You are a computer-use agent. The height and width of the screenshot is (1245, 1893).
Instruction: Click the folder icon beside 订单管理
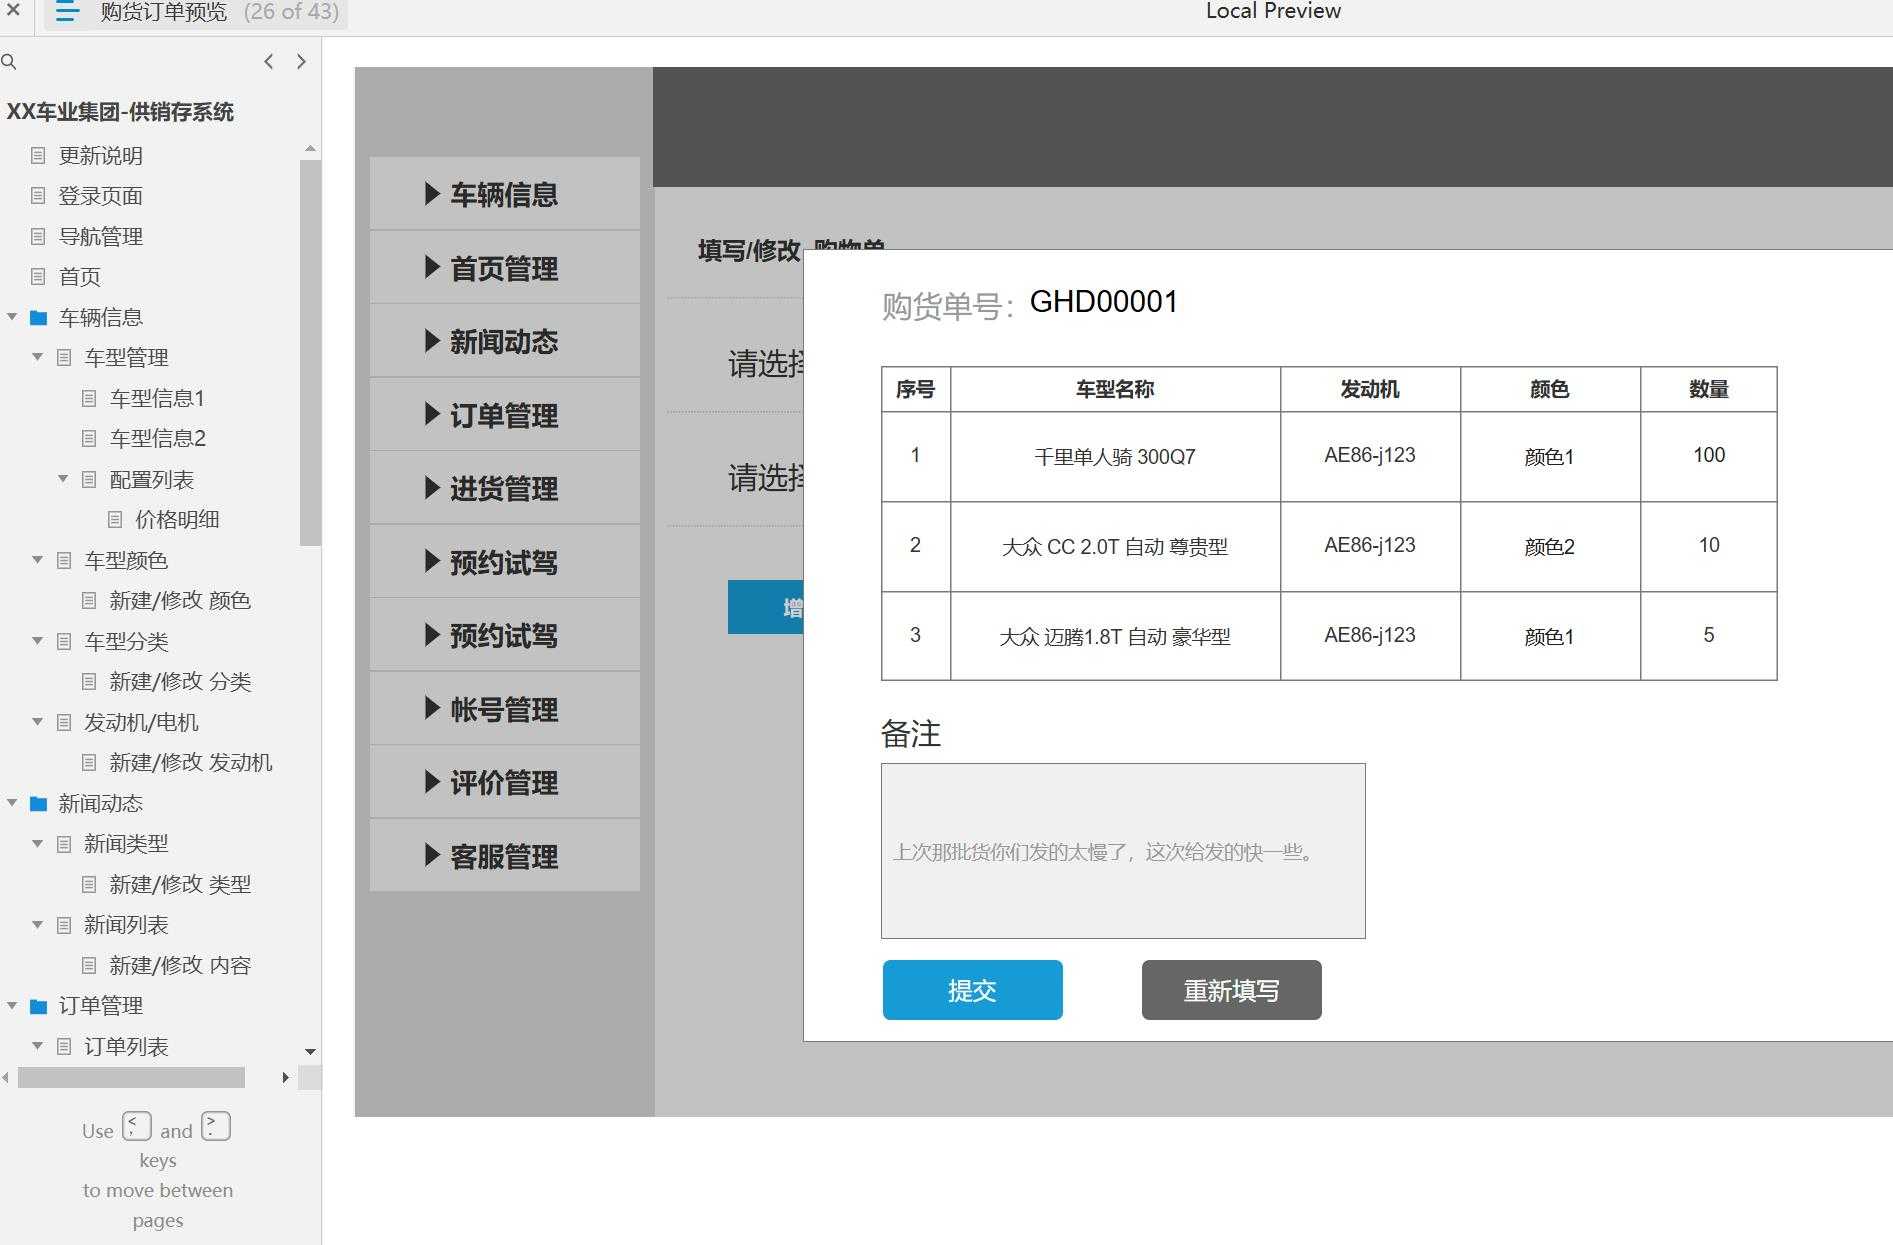click(38, 1005)
